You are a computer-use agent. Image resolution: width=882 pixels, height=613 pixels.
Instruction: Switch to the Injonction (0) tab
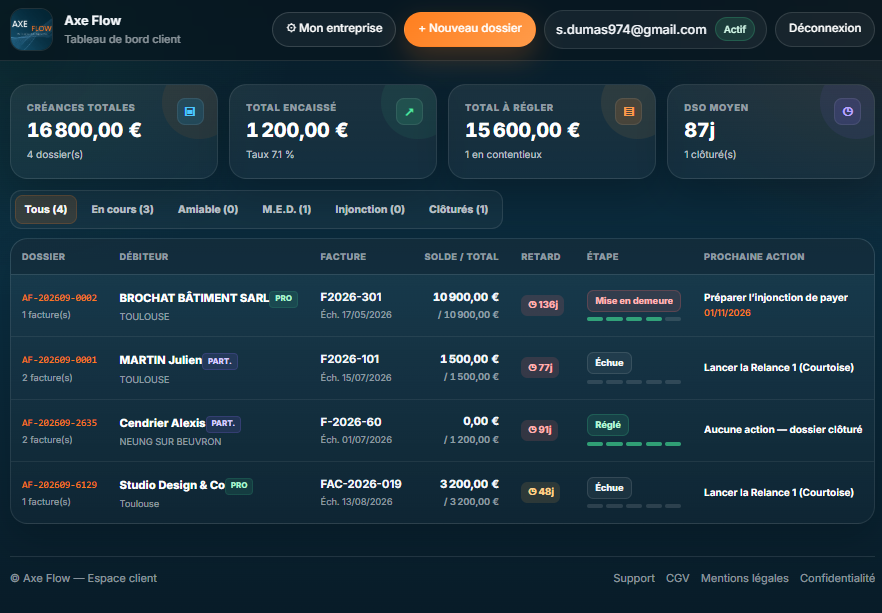point(370,209)
